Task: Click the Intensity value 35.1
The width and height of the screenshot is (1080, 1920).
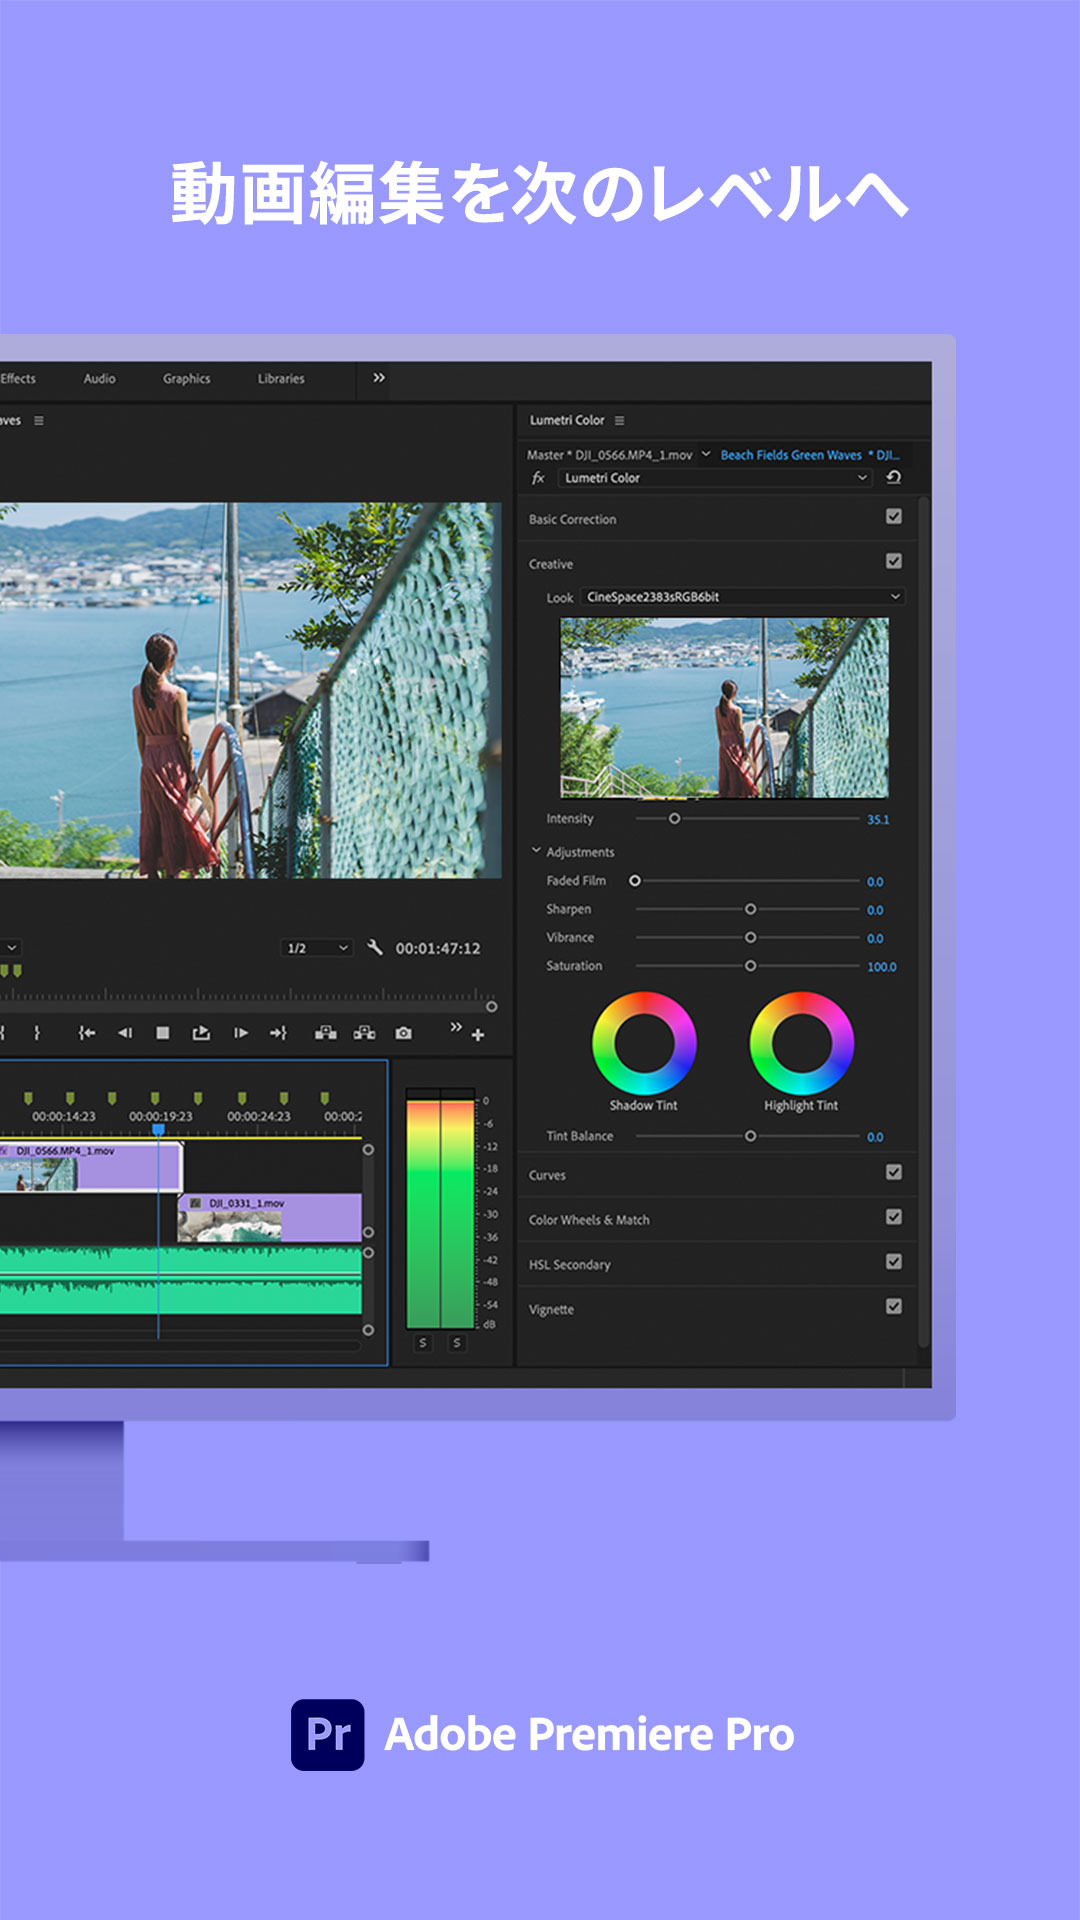Action: pyautogui.click(x=878, y=820)
